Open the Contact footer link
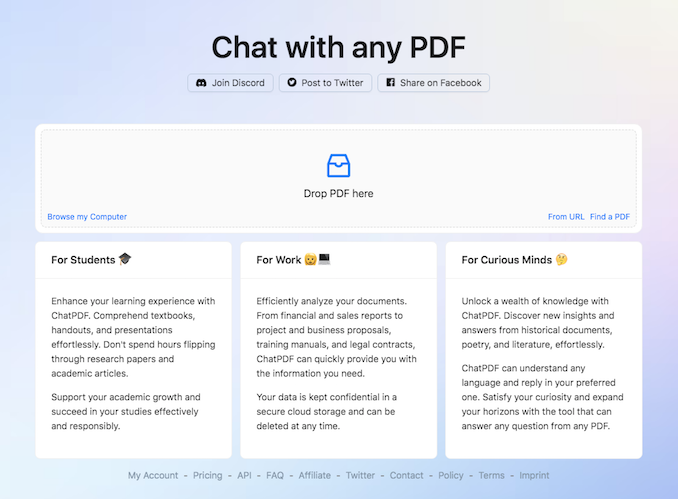This screenshot has width=678, height=499. [x=406, y=475]
